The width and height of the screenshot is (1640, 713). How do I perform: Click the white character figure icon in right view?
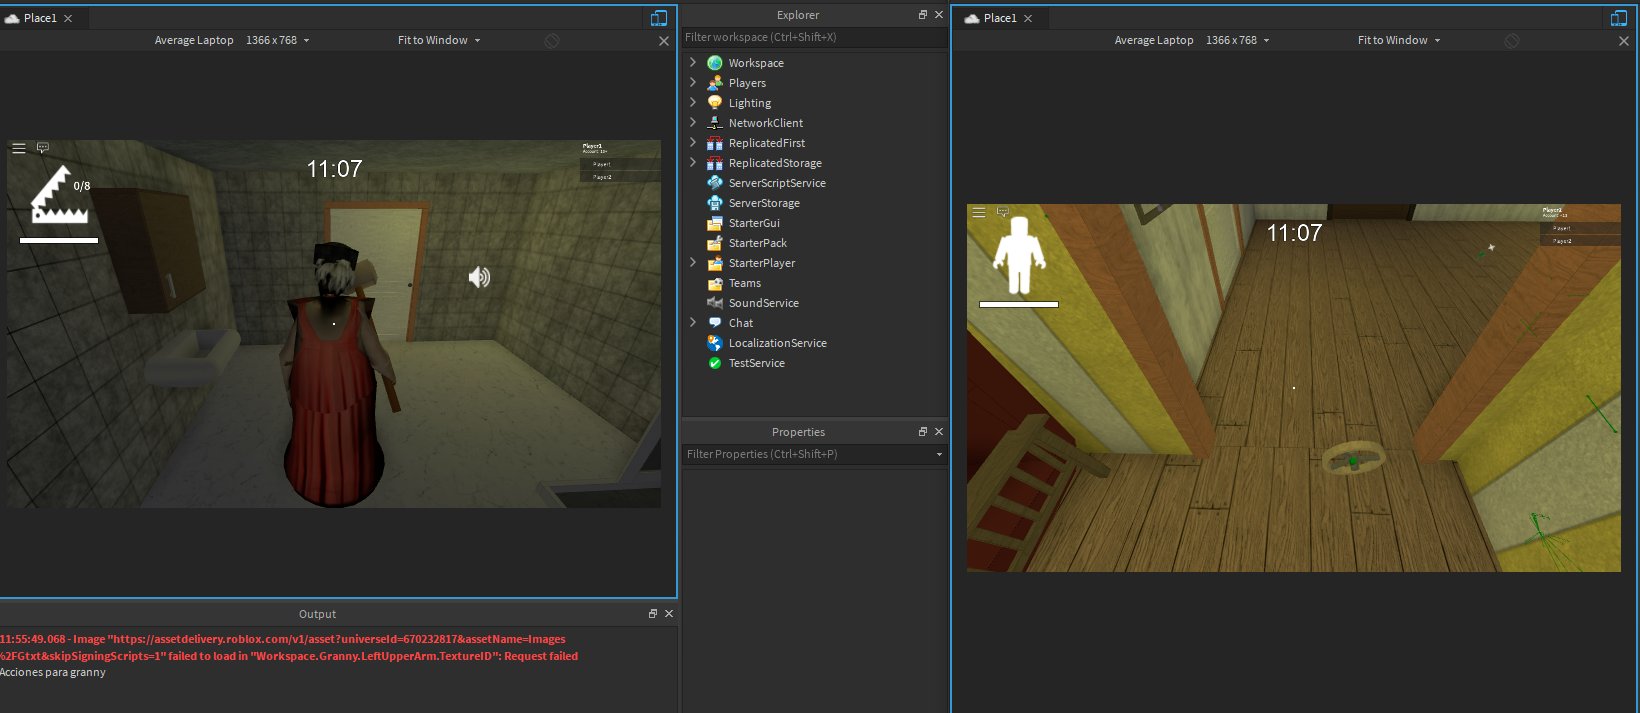click(1019, 256)
